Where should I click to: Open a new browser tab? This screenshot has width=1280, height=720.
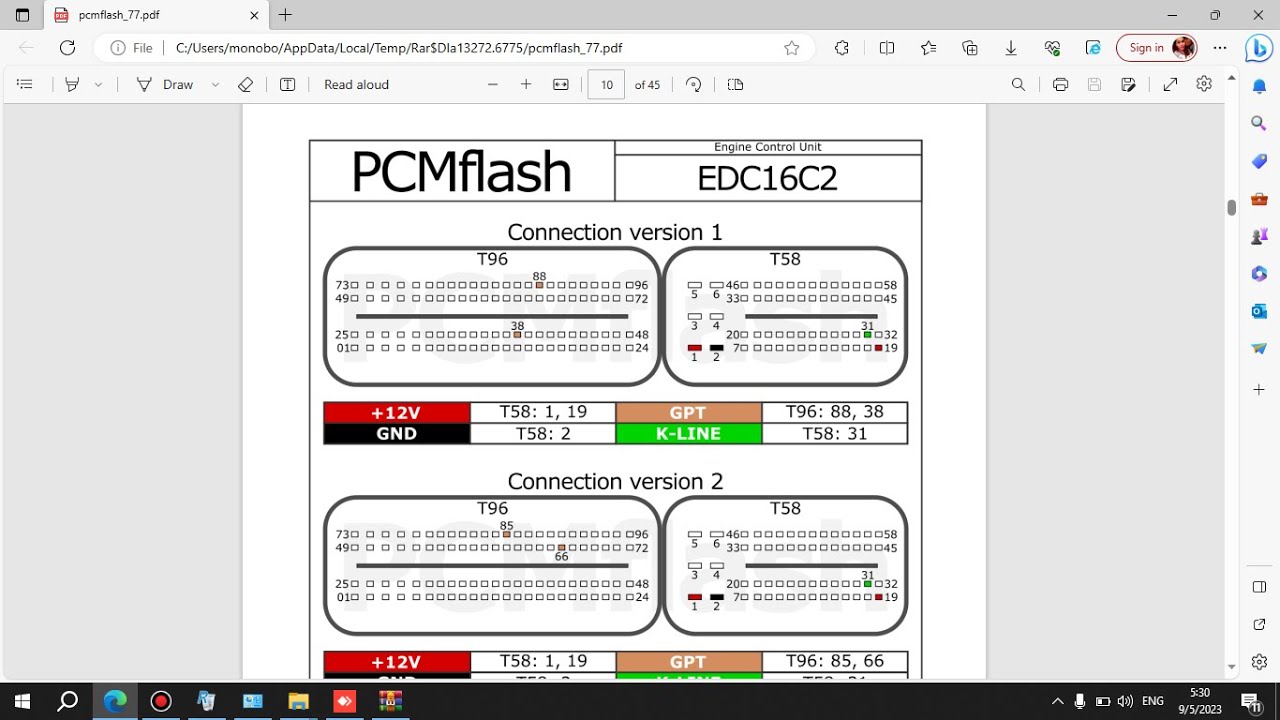click(286, 15)
